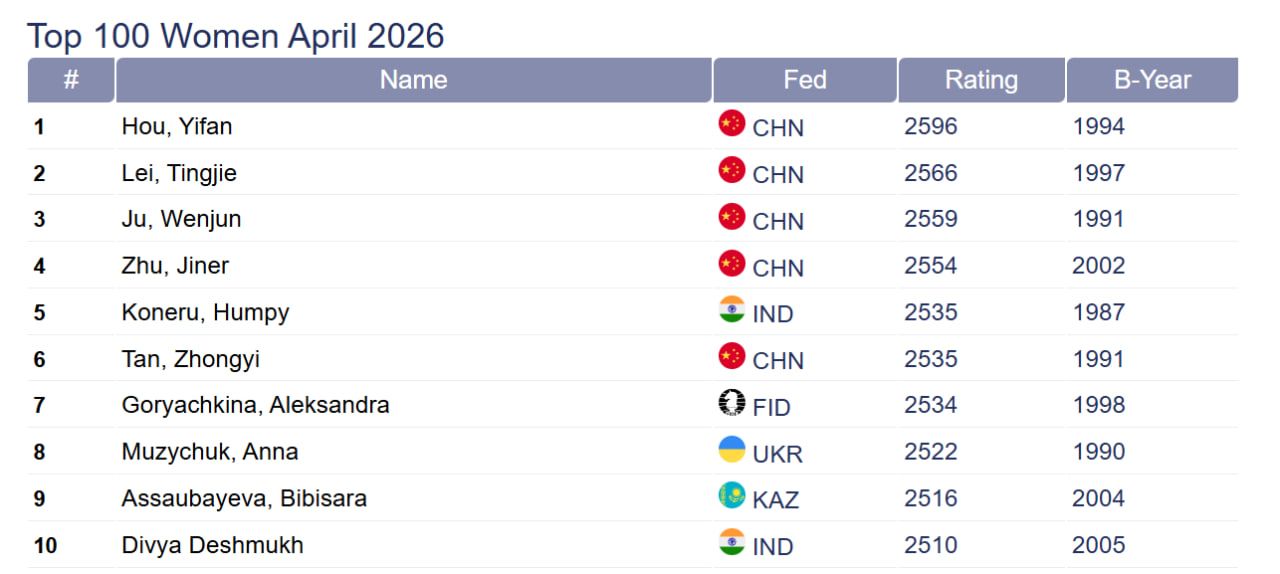Viewport: 1280px width, 574px height.
Task: Open Lei, Tingjie's player name link
Action: 179,173
